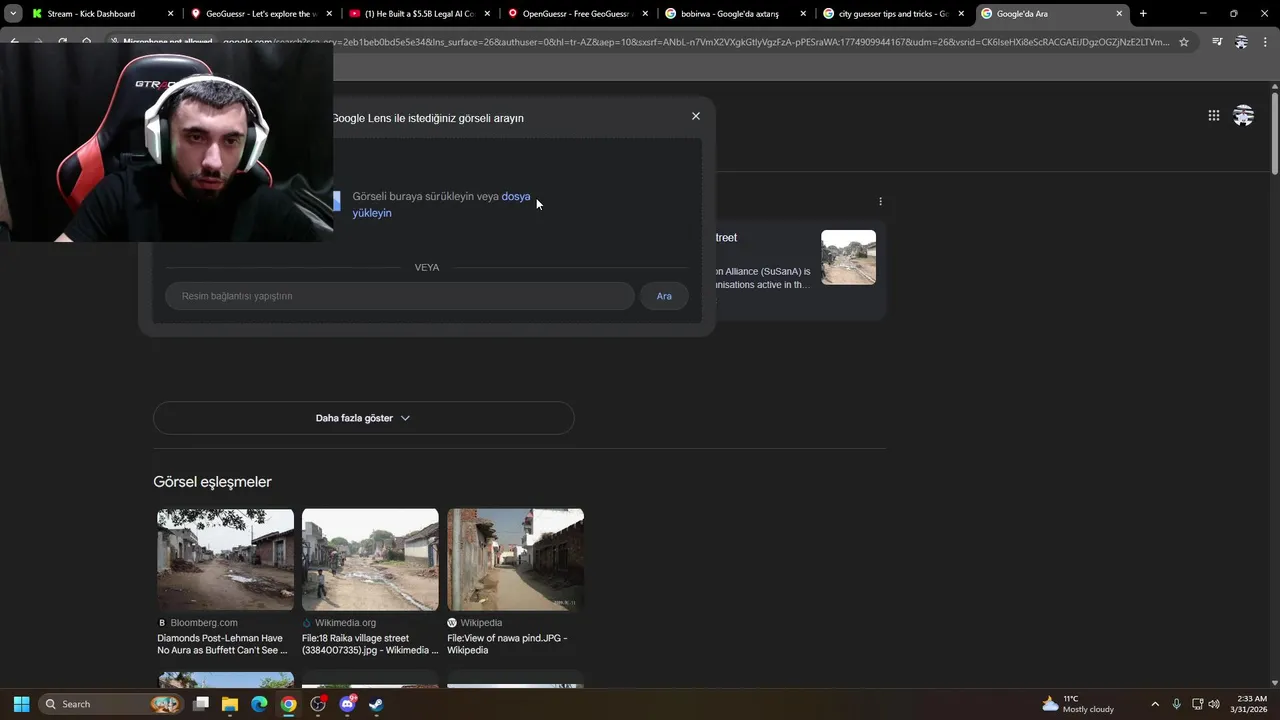Open network settings from the tray
This screenshot has width=1280, height=720.
tap(1198, 704)
